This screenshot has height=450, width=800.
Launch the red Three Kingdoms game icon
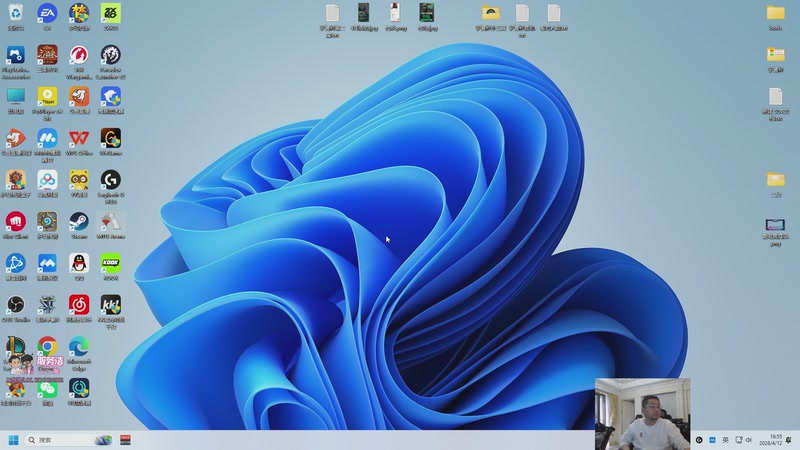(x=47, y=55)
